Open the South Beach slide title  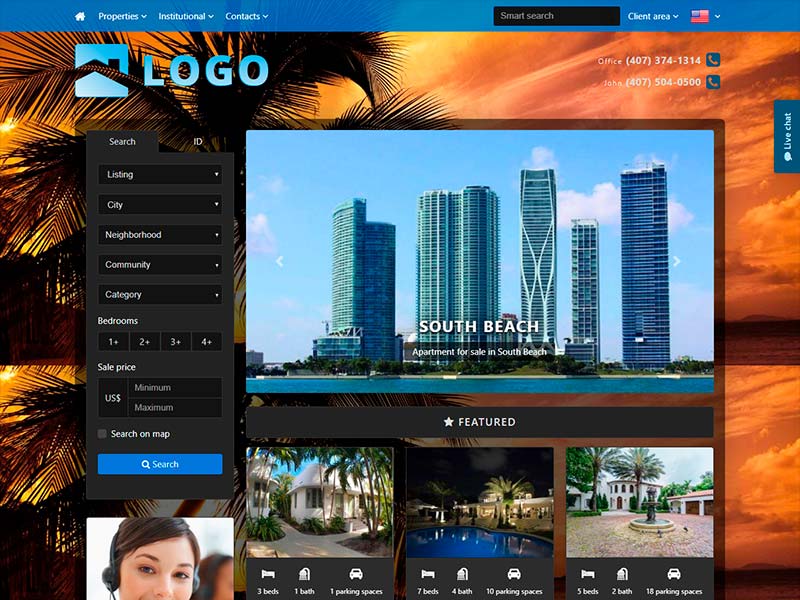[x=479, y=327]
